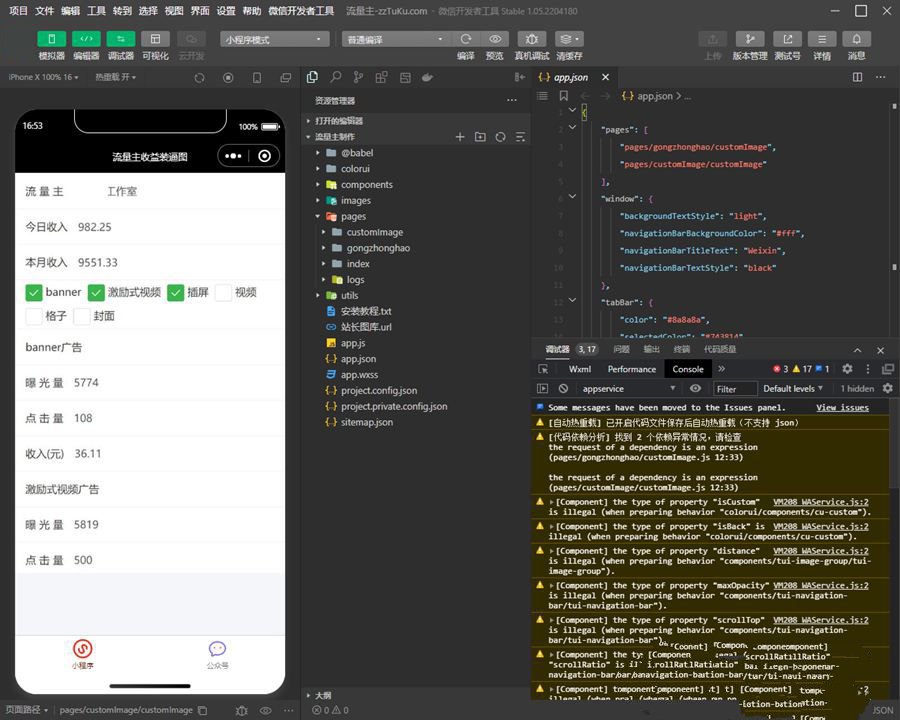The image size is (900, 720).
Task: Open version management (版本管理) icon
Action: click(x=750, y=38)
